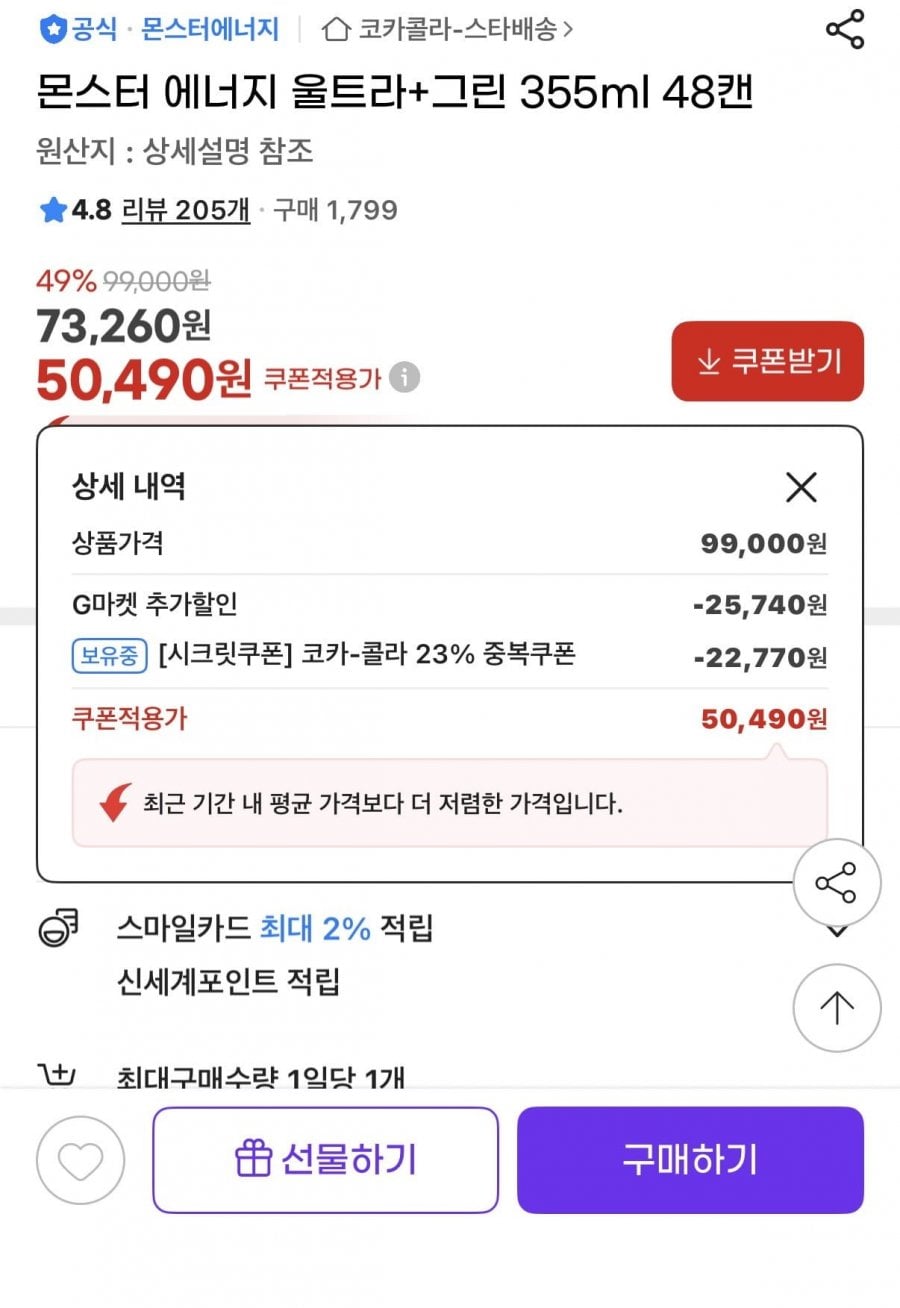Tap the home icon beside 코카콜라-스타배송

pyautogui.click(x=336, y=30)
